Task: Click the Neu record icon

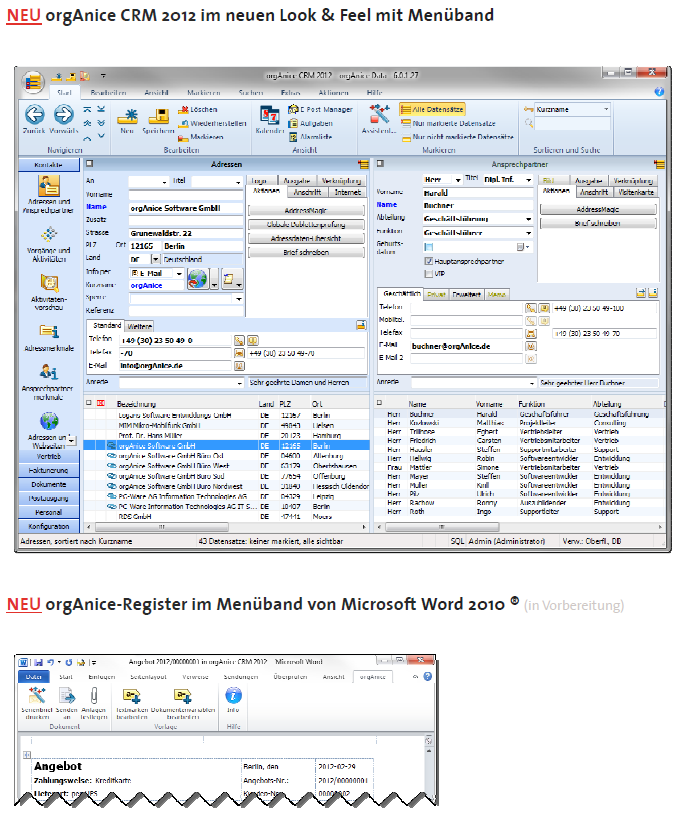Action: pos(127,116)
